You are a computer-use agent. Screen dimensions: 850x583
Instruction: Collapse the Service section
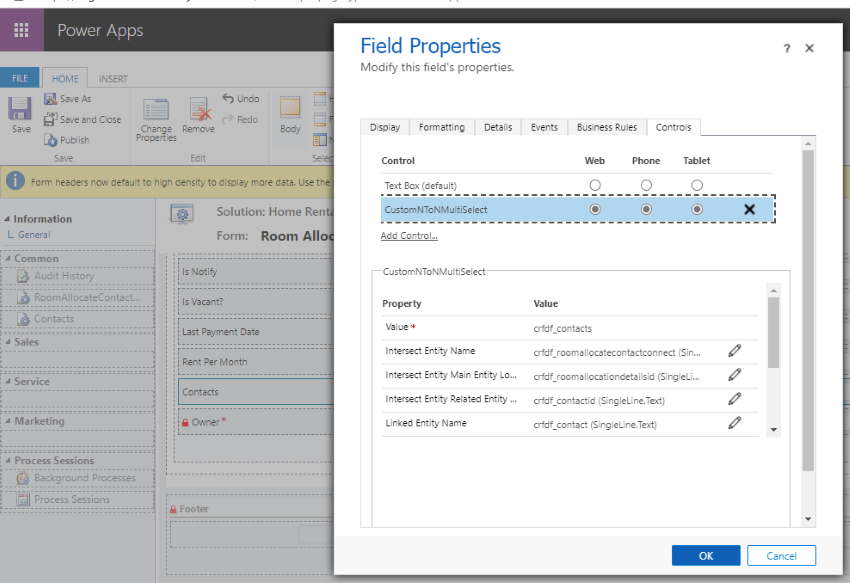[x=8, y=382]
